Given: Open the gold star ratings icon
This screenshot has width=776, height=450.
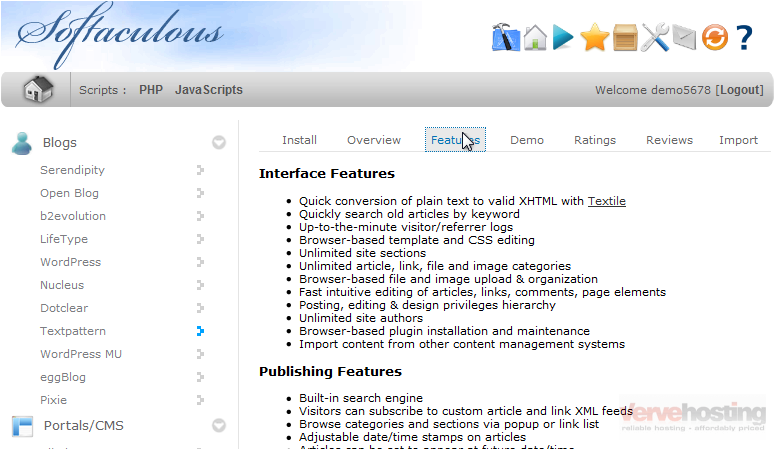Looking at the screenshot, I should 594,37.
